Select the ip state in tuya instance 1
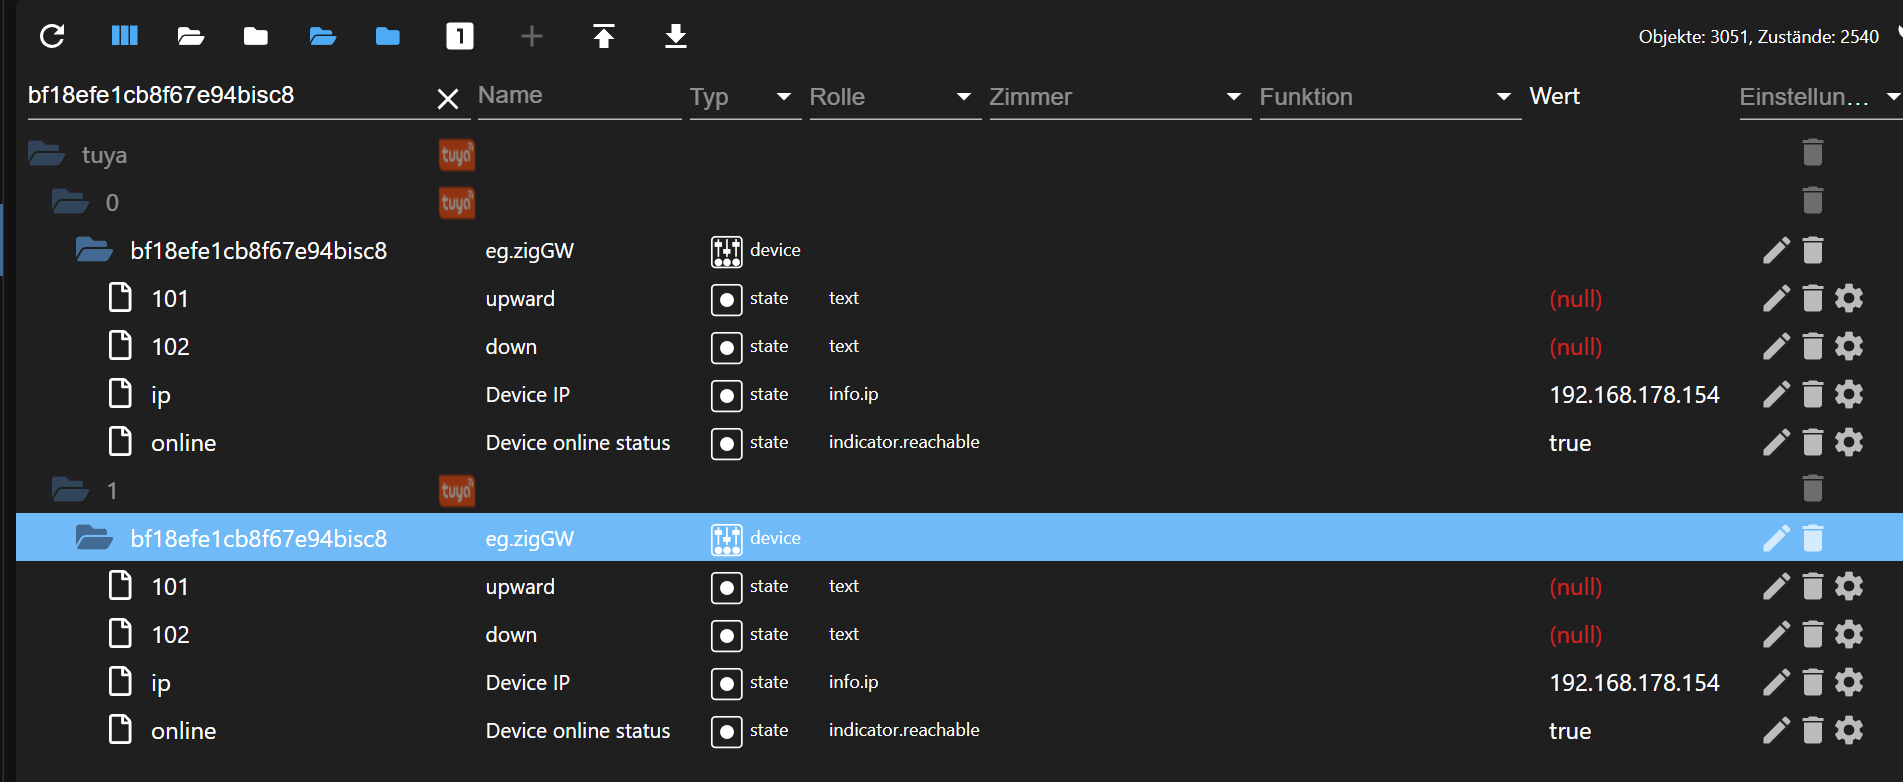Viewport: 1903px width, 782px height. 161,684
